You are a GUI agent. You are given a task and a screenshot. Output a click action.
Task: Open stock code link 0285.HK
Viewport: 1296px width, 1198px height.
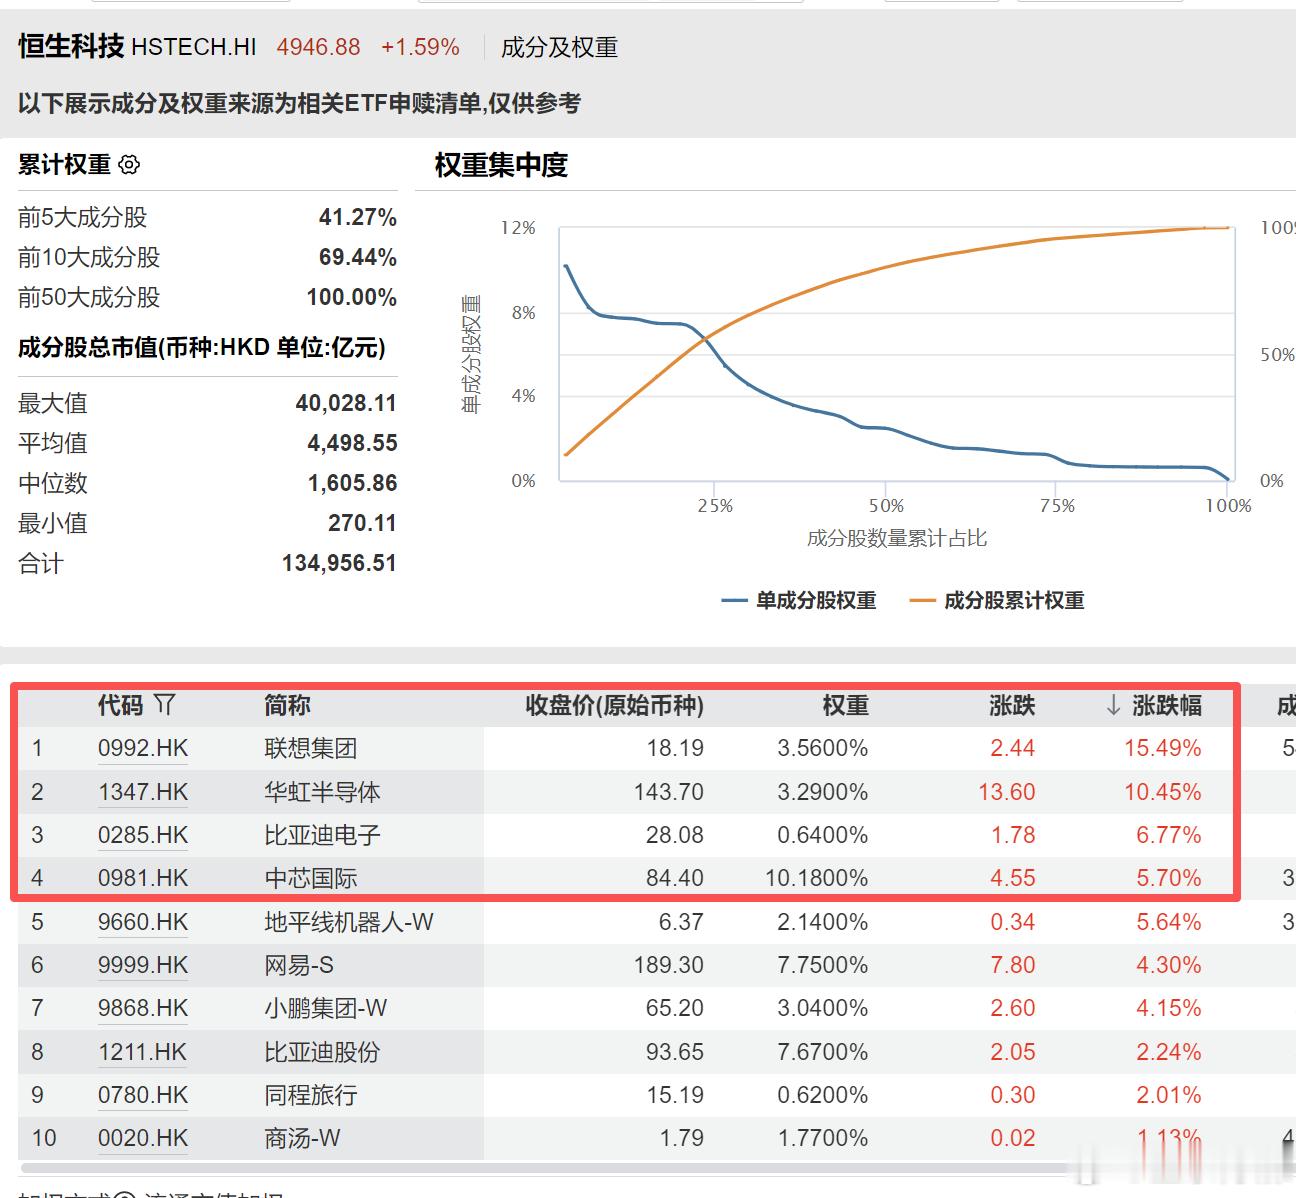coord(143,835)
